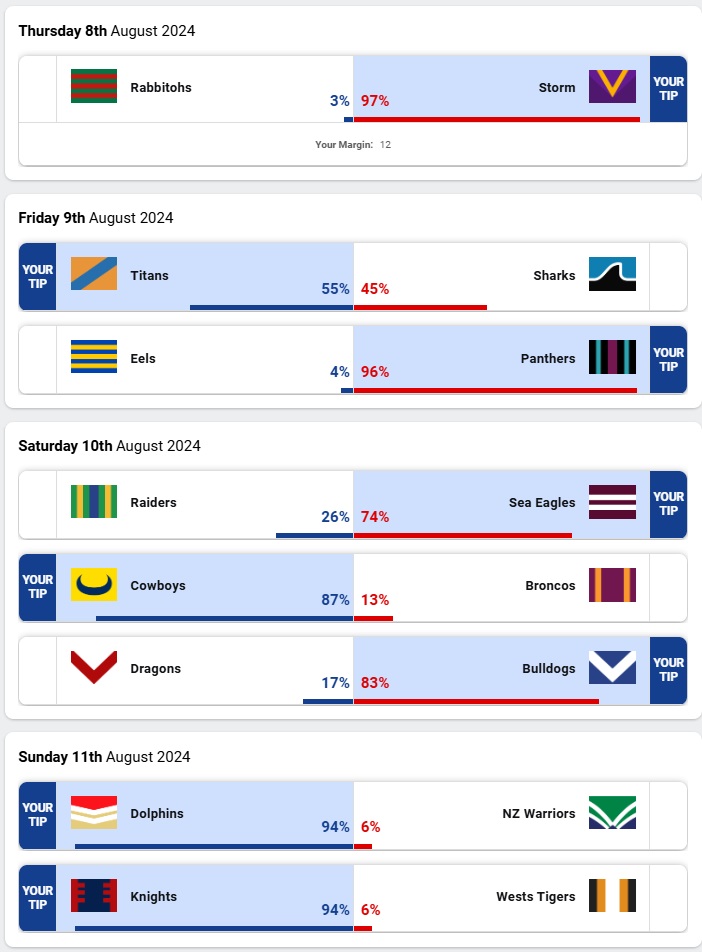Tip the Sharks via empty tip box
Screen dimensions: 702x952
click(x=668, y=276)
